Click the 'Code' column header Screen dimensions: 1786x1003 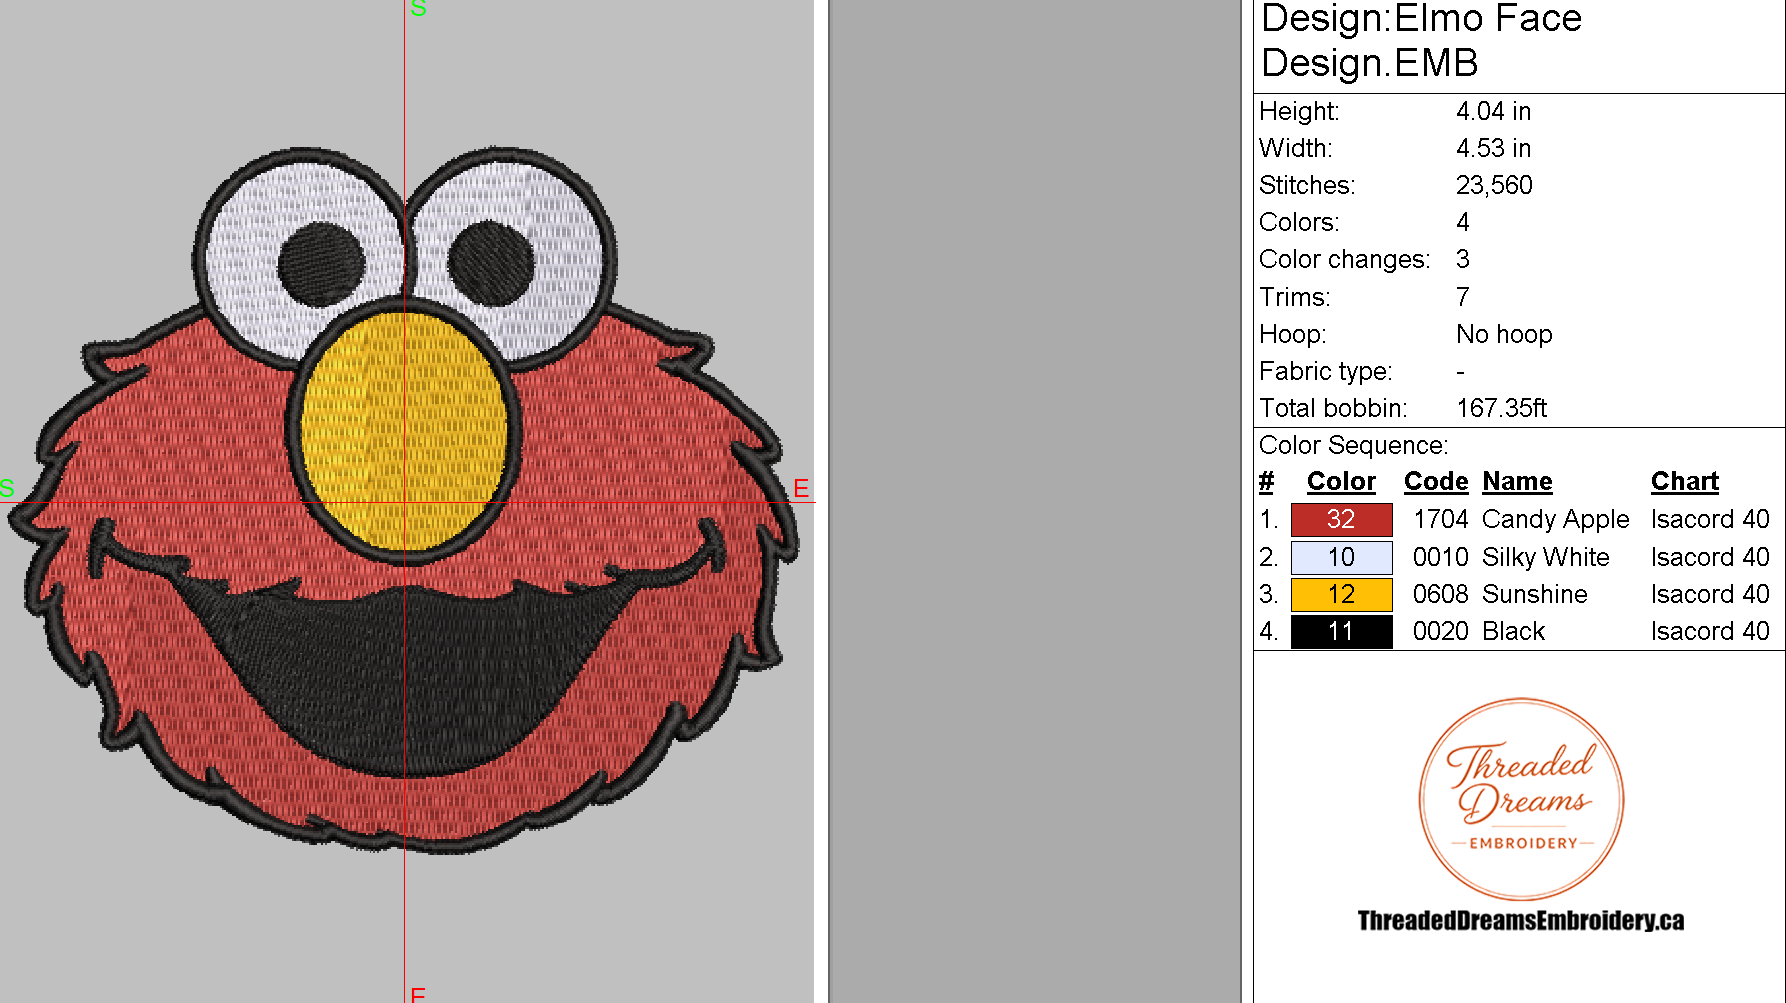pos(1436,481)
